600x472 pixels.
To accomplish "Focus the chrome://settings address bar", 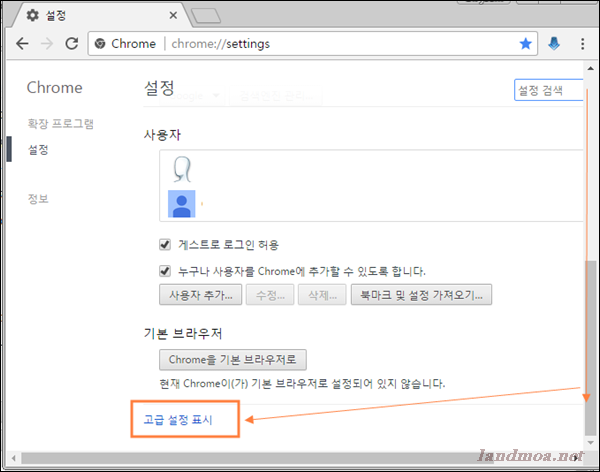I will pos(313,44).
